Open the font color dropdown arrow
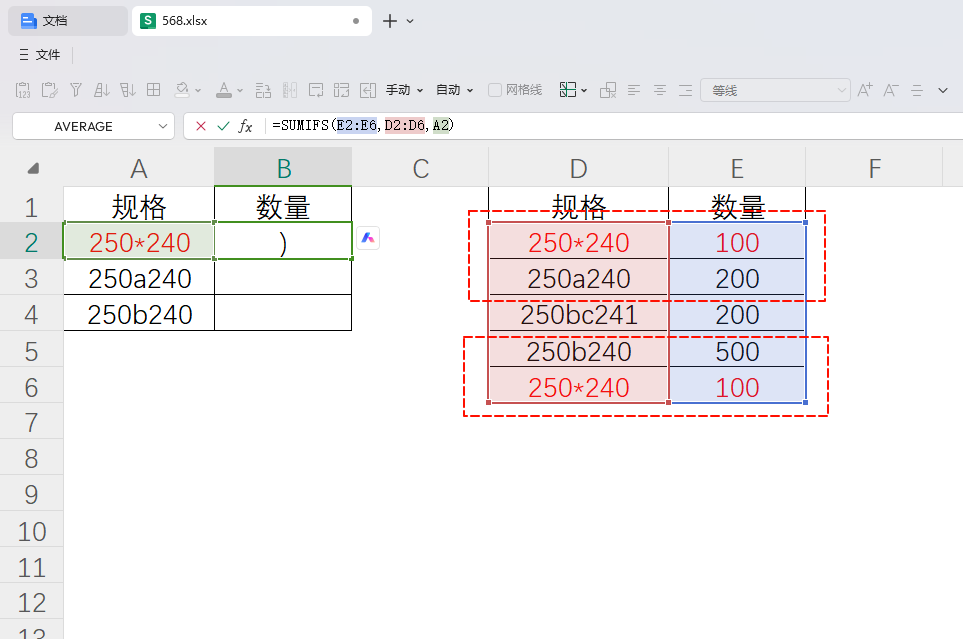The height and width of the screenshot is (639, 963). click(240, 91)
